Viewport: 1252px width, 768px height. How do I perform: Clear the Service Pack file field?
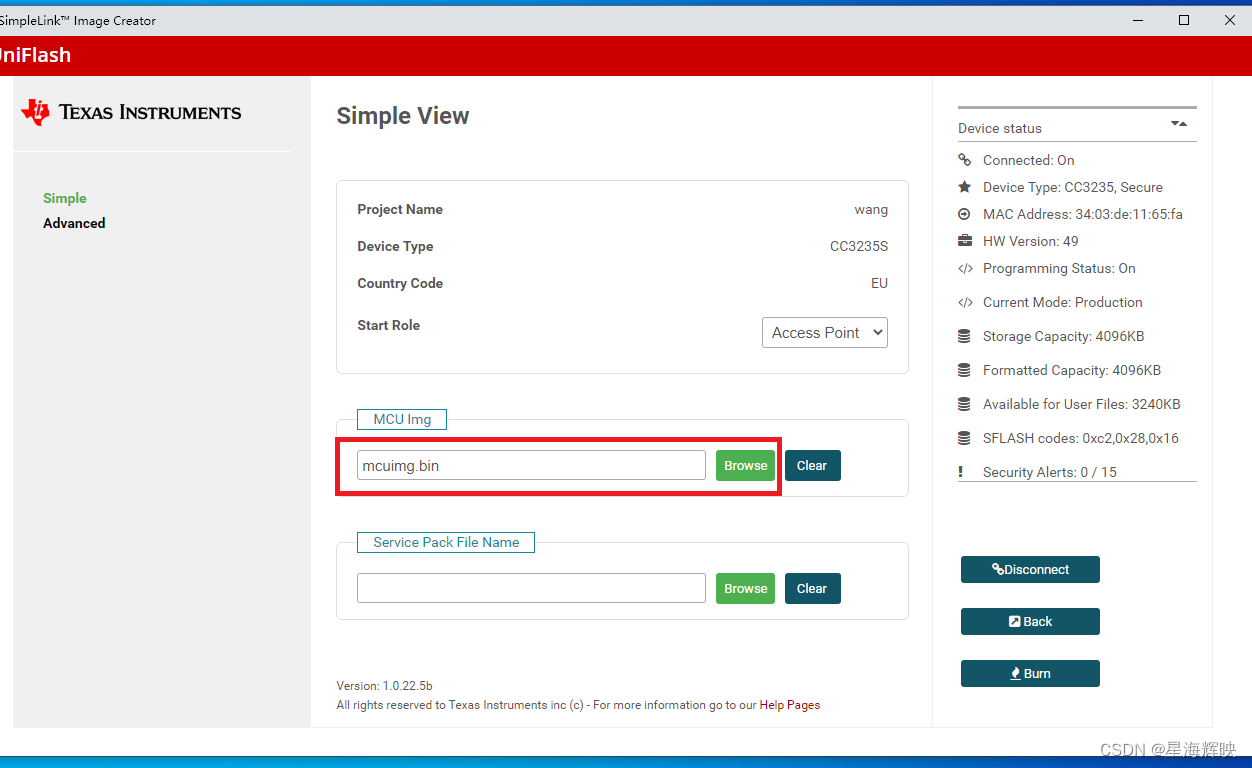click(x=812, y=588)
